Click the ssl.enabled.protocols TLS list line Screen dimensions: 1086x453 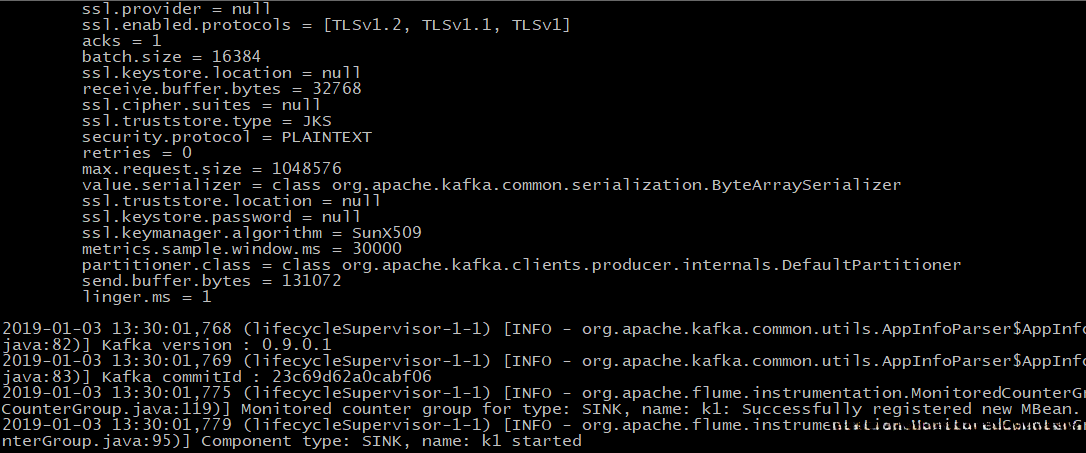point(326,24)
